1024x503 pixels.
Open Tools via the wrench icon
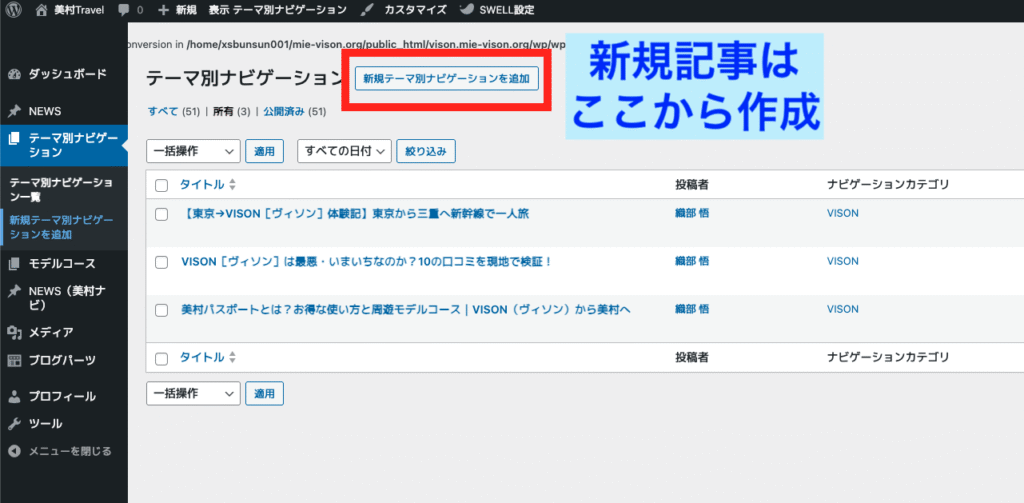[14, 423]
